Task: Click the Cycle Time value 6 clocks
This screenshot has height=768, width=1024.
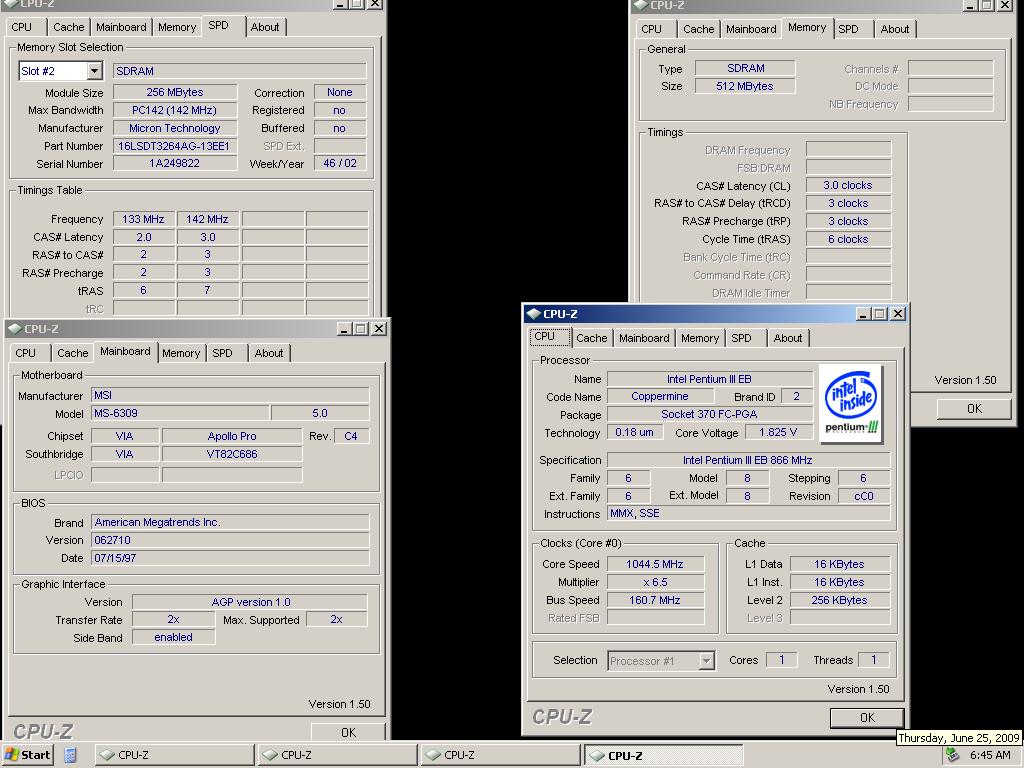Action: click(x=848, y=240)
